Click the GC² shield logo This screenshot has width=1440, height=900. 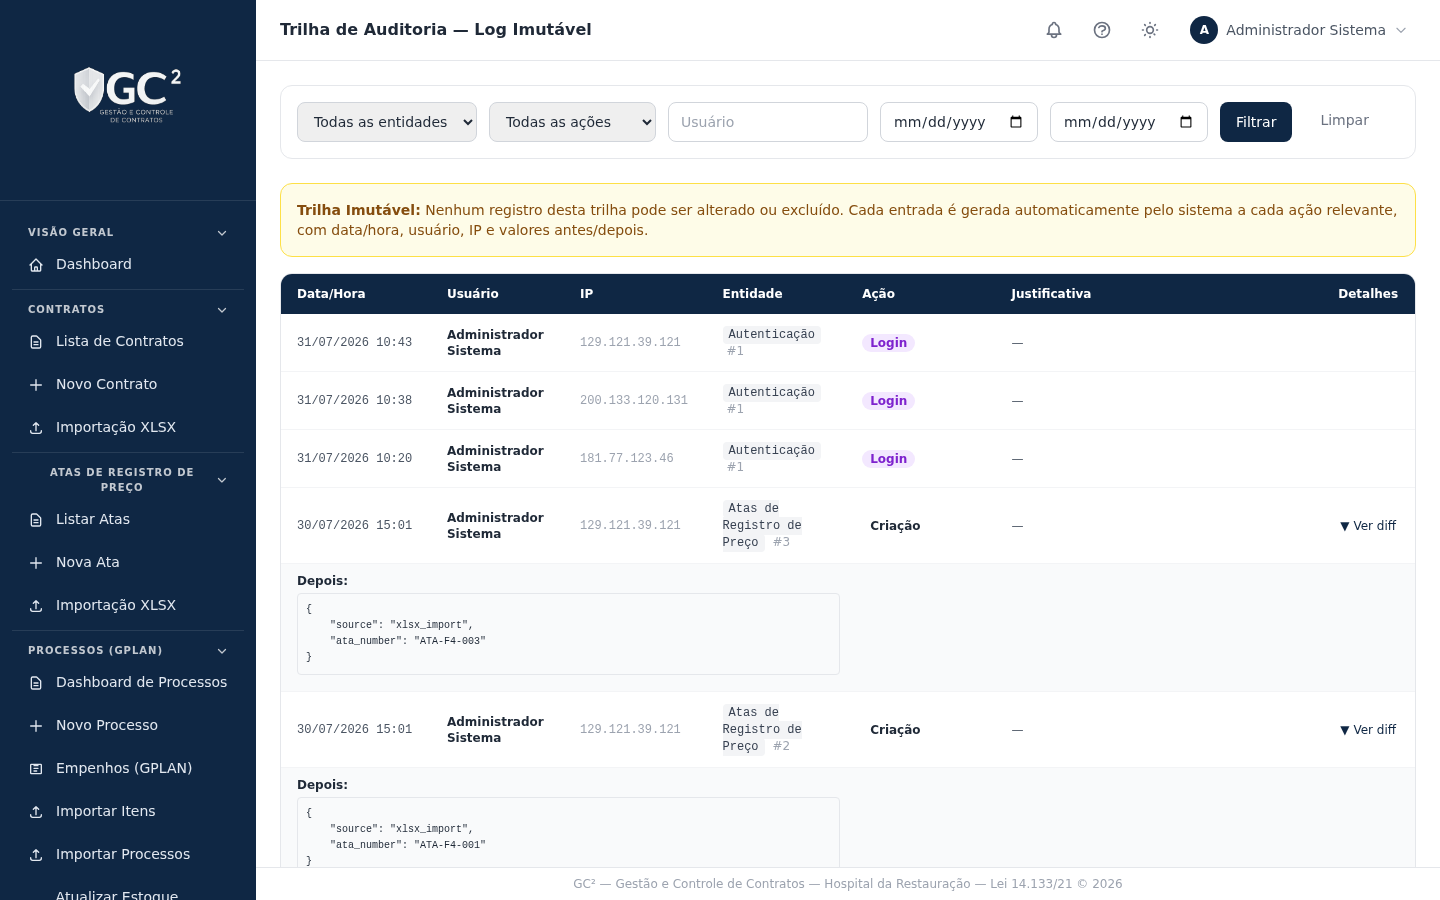click(x=128, y=95)
